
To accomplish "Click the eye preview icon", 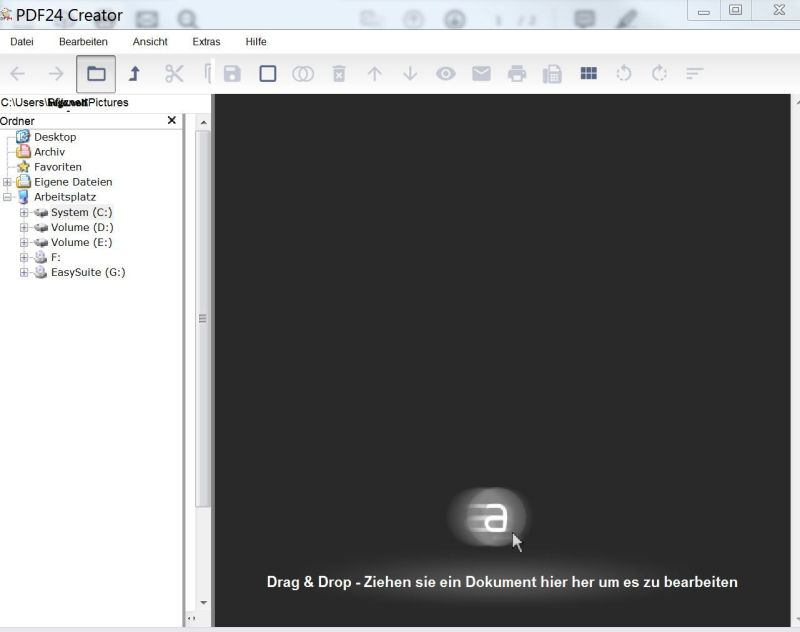I will (445, 74).
